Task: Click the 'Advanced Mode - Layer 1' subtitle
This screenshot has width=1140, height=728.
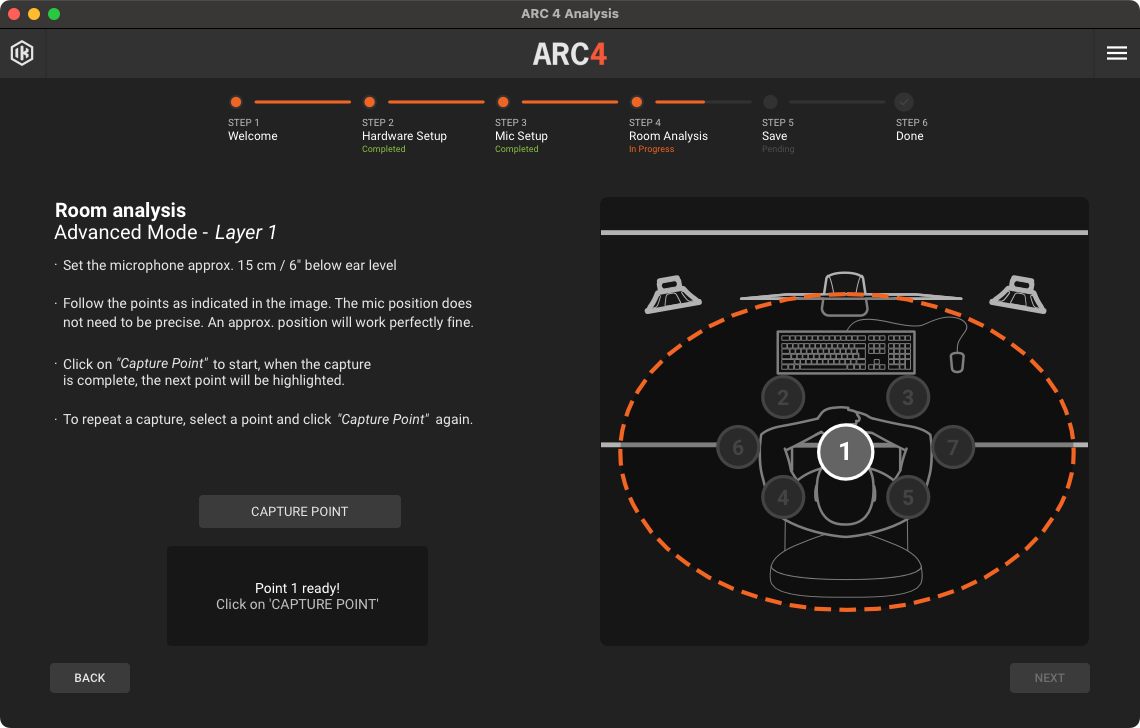Action: pos(166,233)
